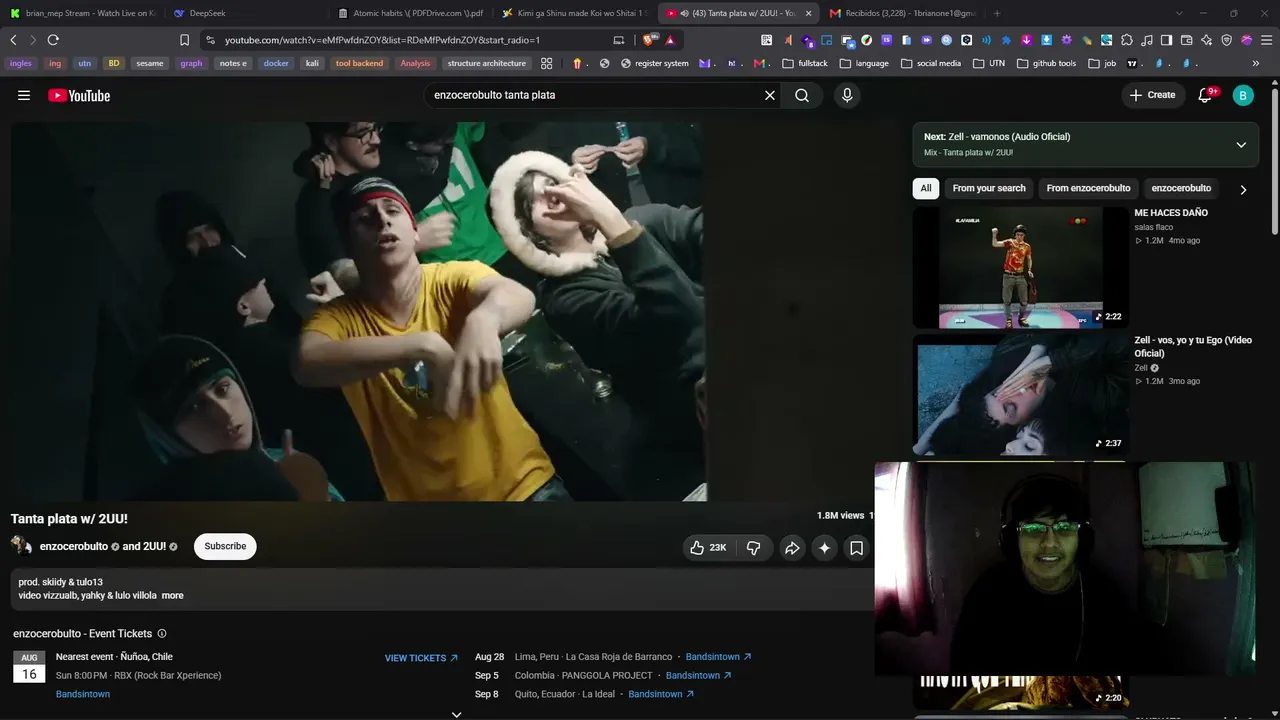Image resolution: width=1280 pixels, height=720 pixels.
Task: Open the 'register system' bookmark
Action: (x=655, y=63)
